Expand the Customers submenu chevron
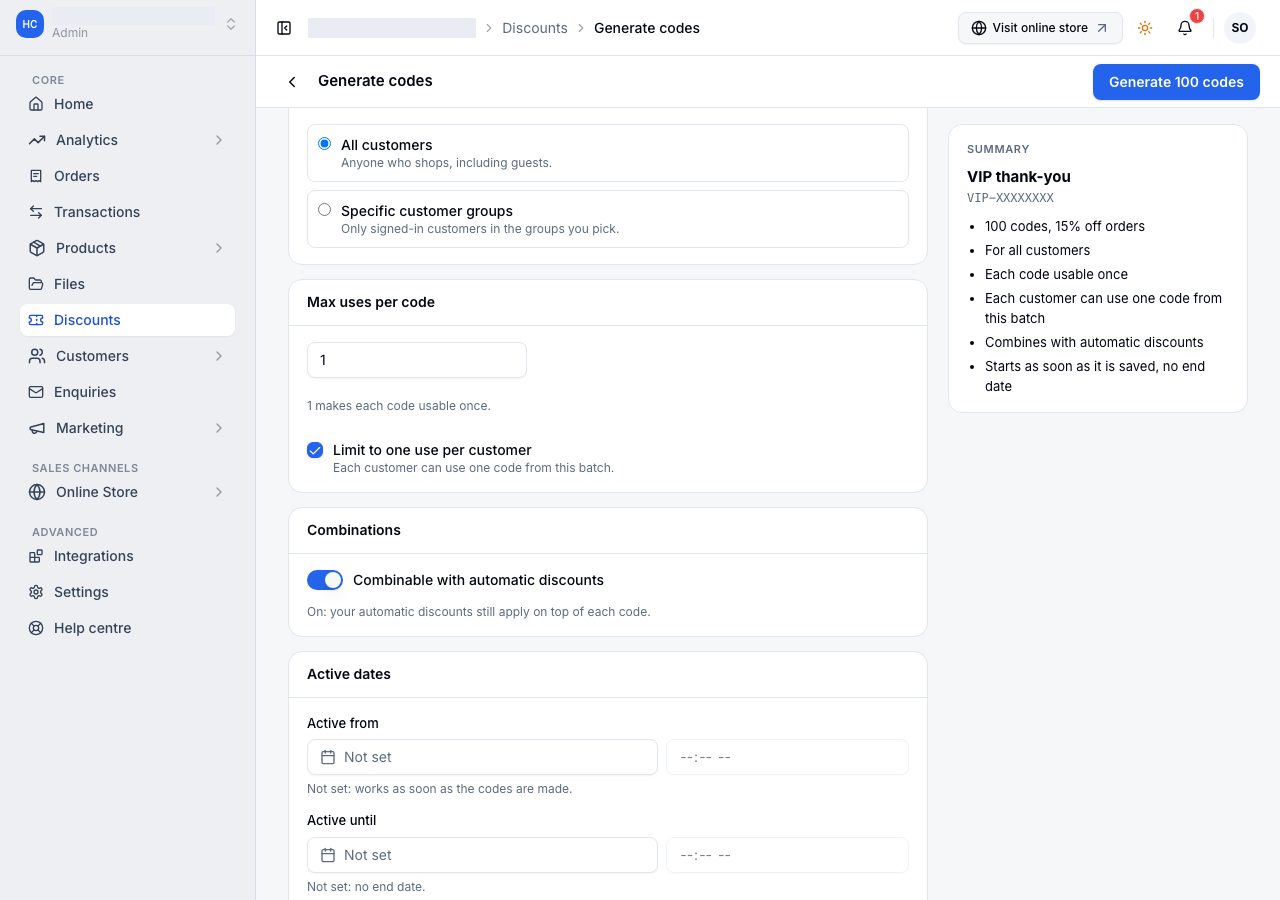The height and width of the screenshot is (900, 1280). pos(219,356)
